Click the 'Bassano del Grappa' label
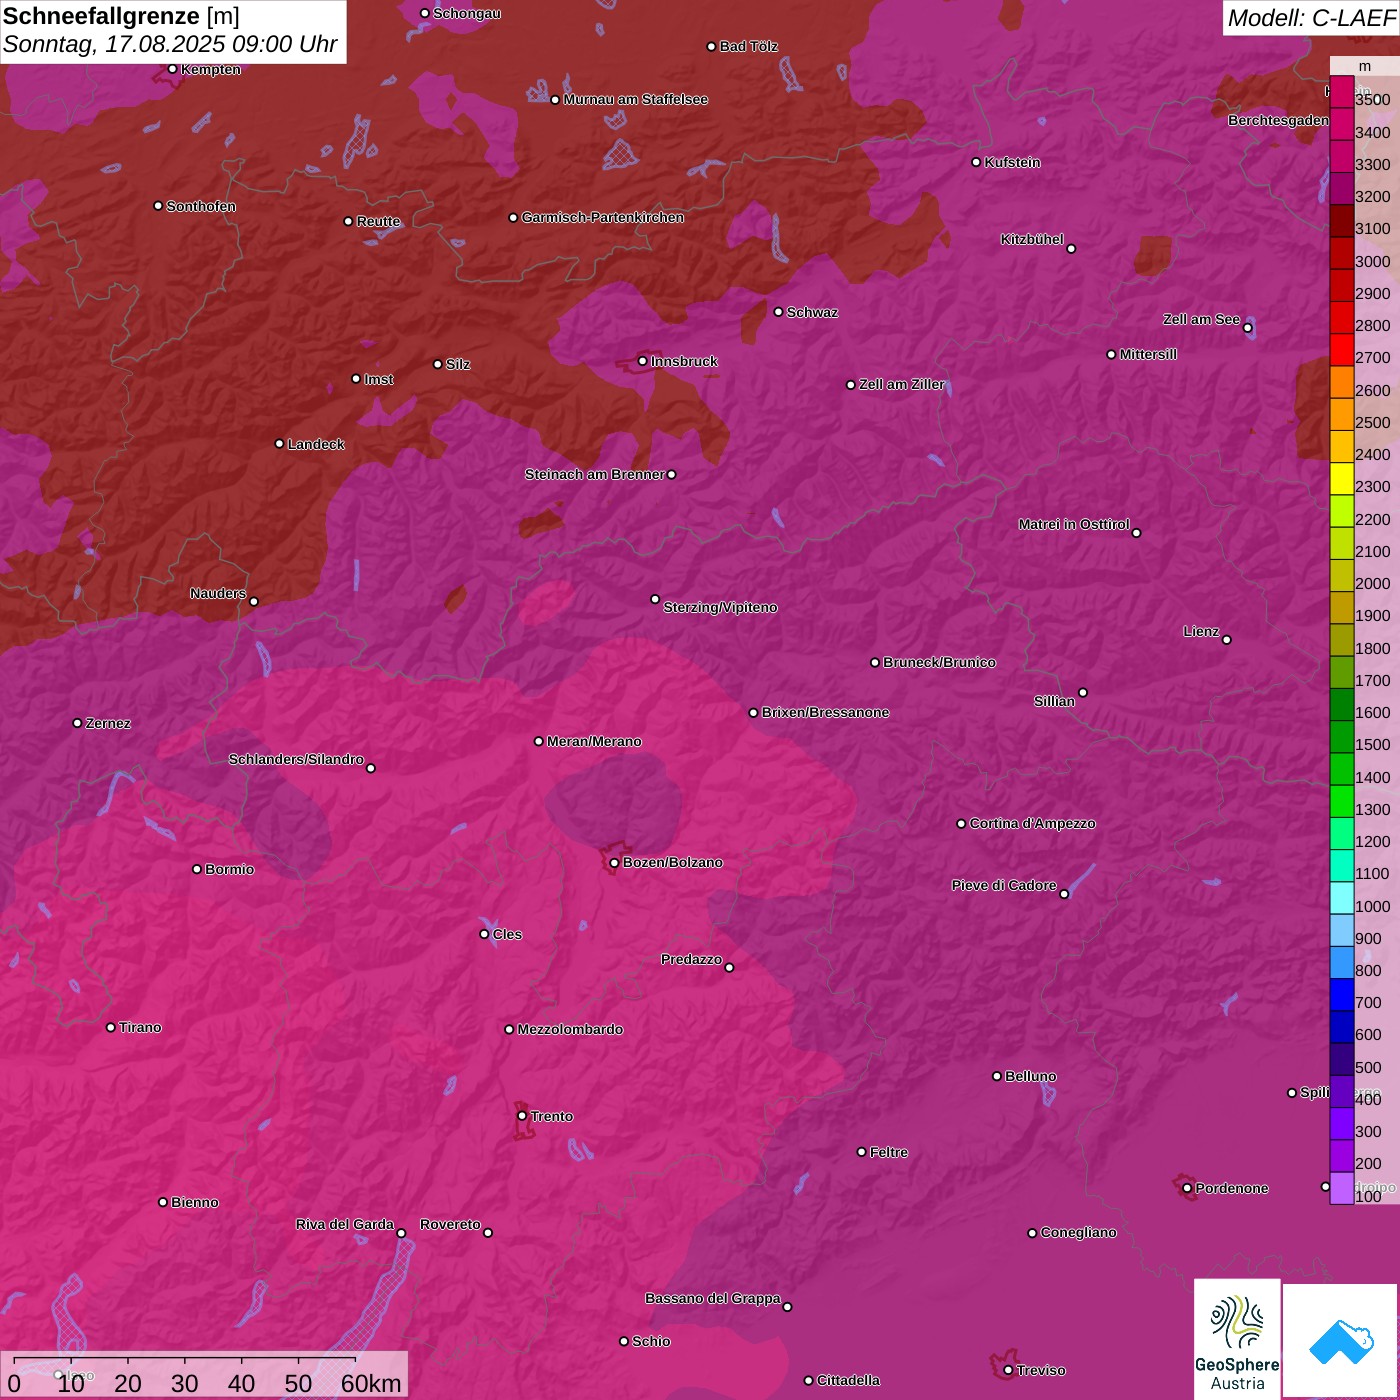 (713, 1298)
